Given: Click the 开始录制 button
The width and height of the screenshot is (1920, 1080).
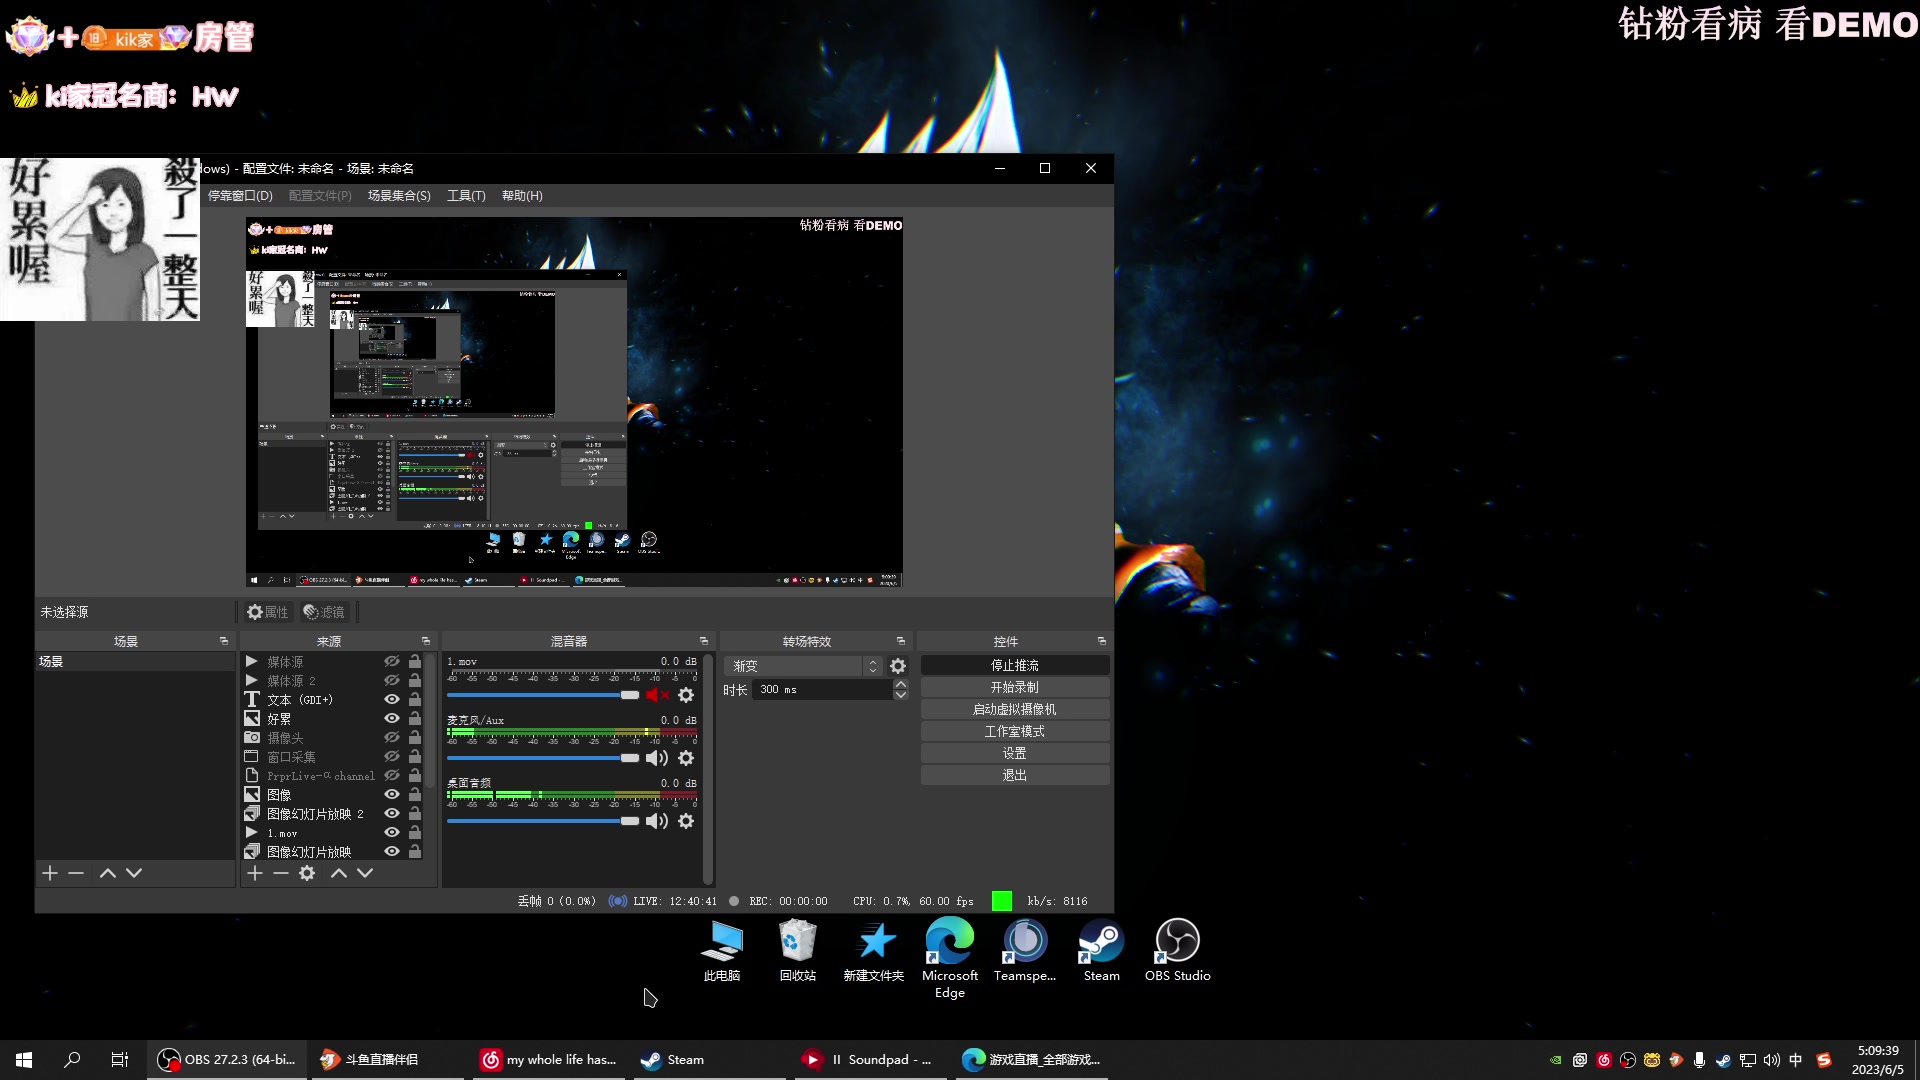Looking at the screenshot, I should [x=1014, y=687].
